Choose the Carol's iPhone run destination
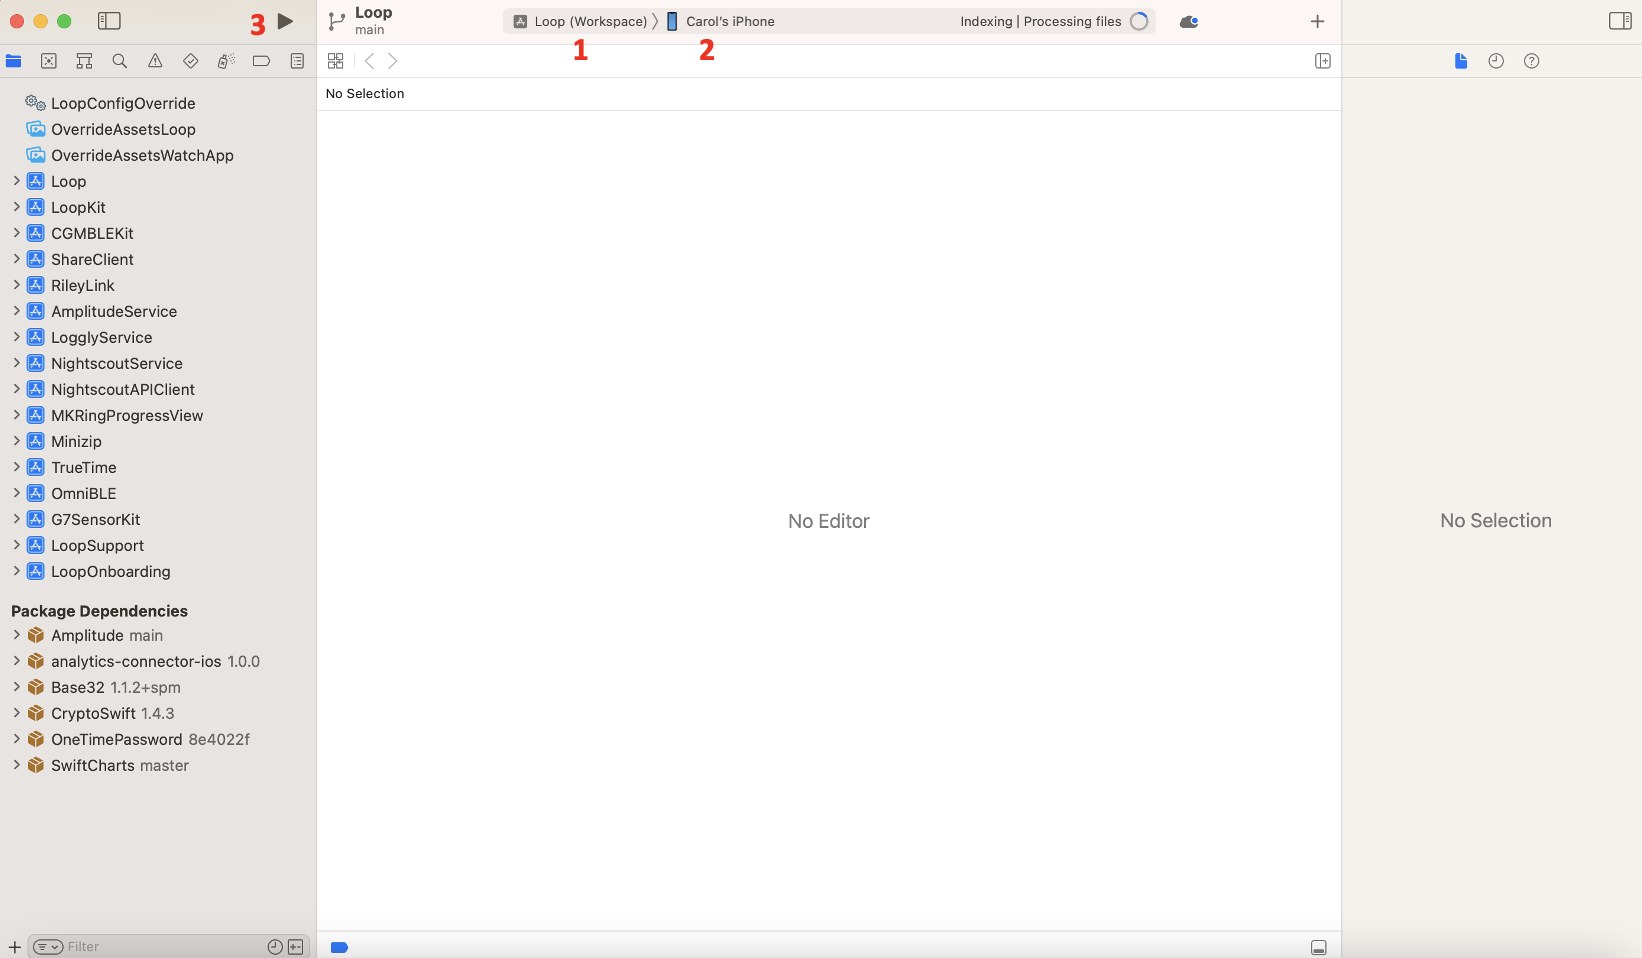1642x958 pixels. pyautogui.click(x=721, y=21)
